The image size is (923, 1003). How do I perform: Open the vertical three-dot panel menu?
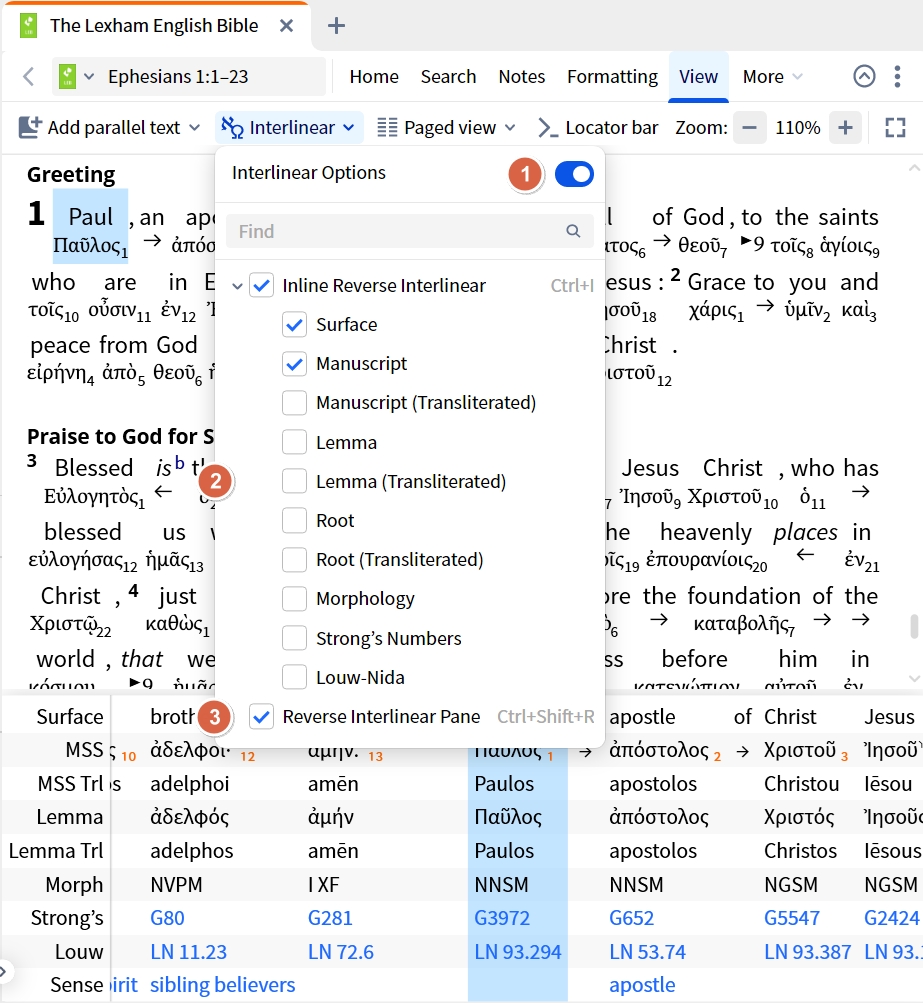897,77
